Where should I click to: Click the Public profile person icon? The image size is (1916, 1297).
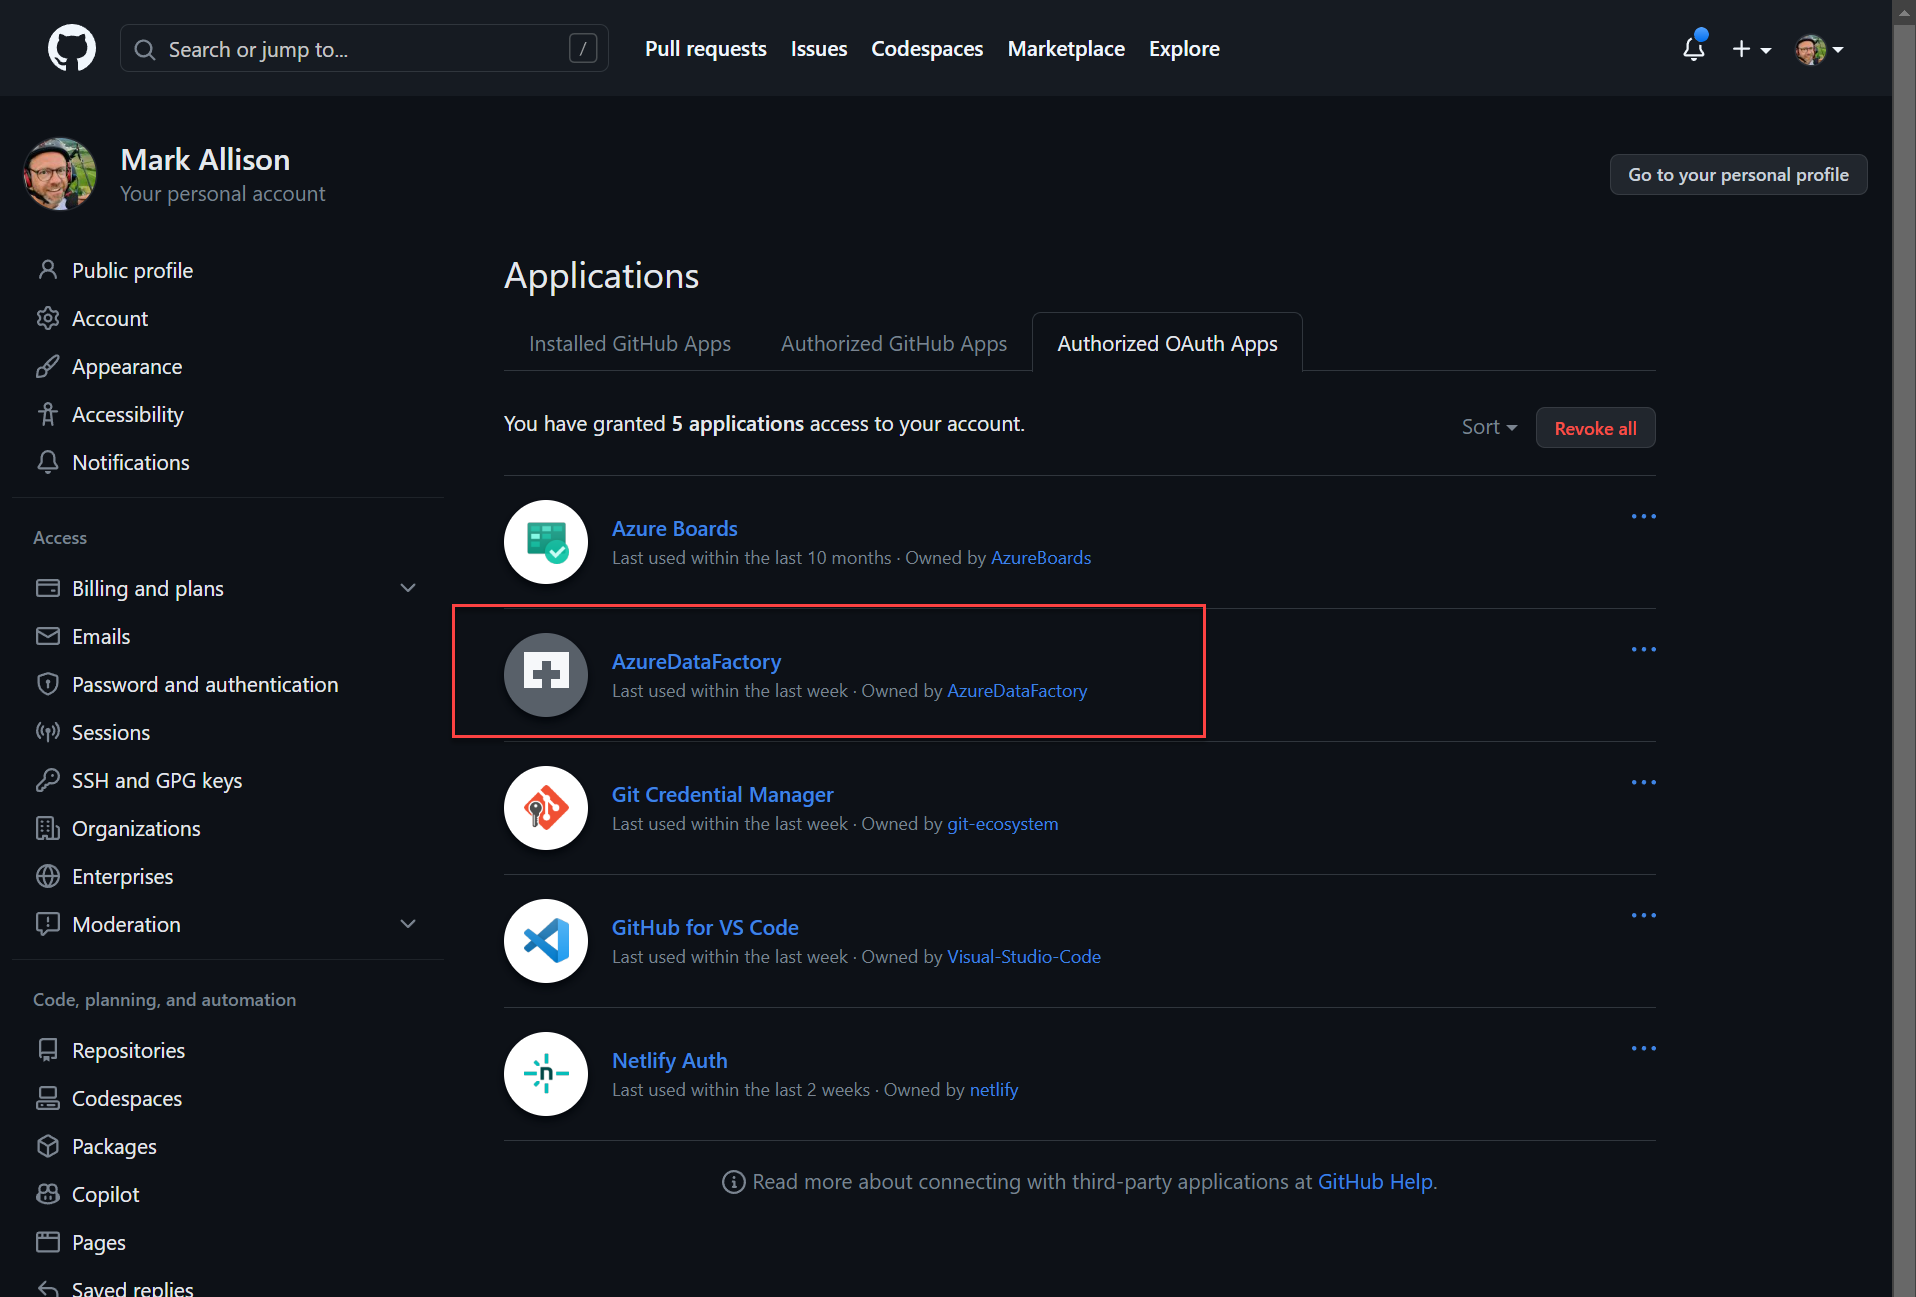47,270
